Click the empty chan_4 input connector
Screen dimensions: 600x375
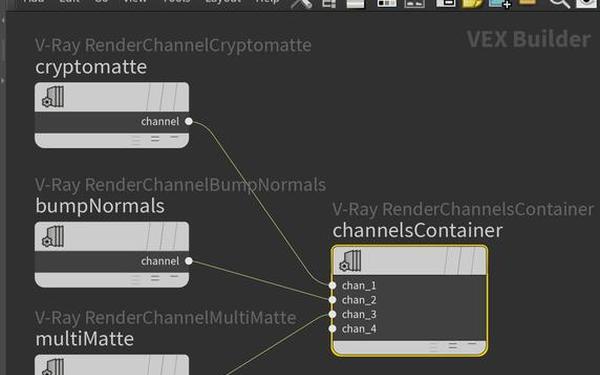click(332, 329)
